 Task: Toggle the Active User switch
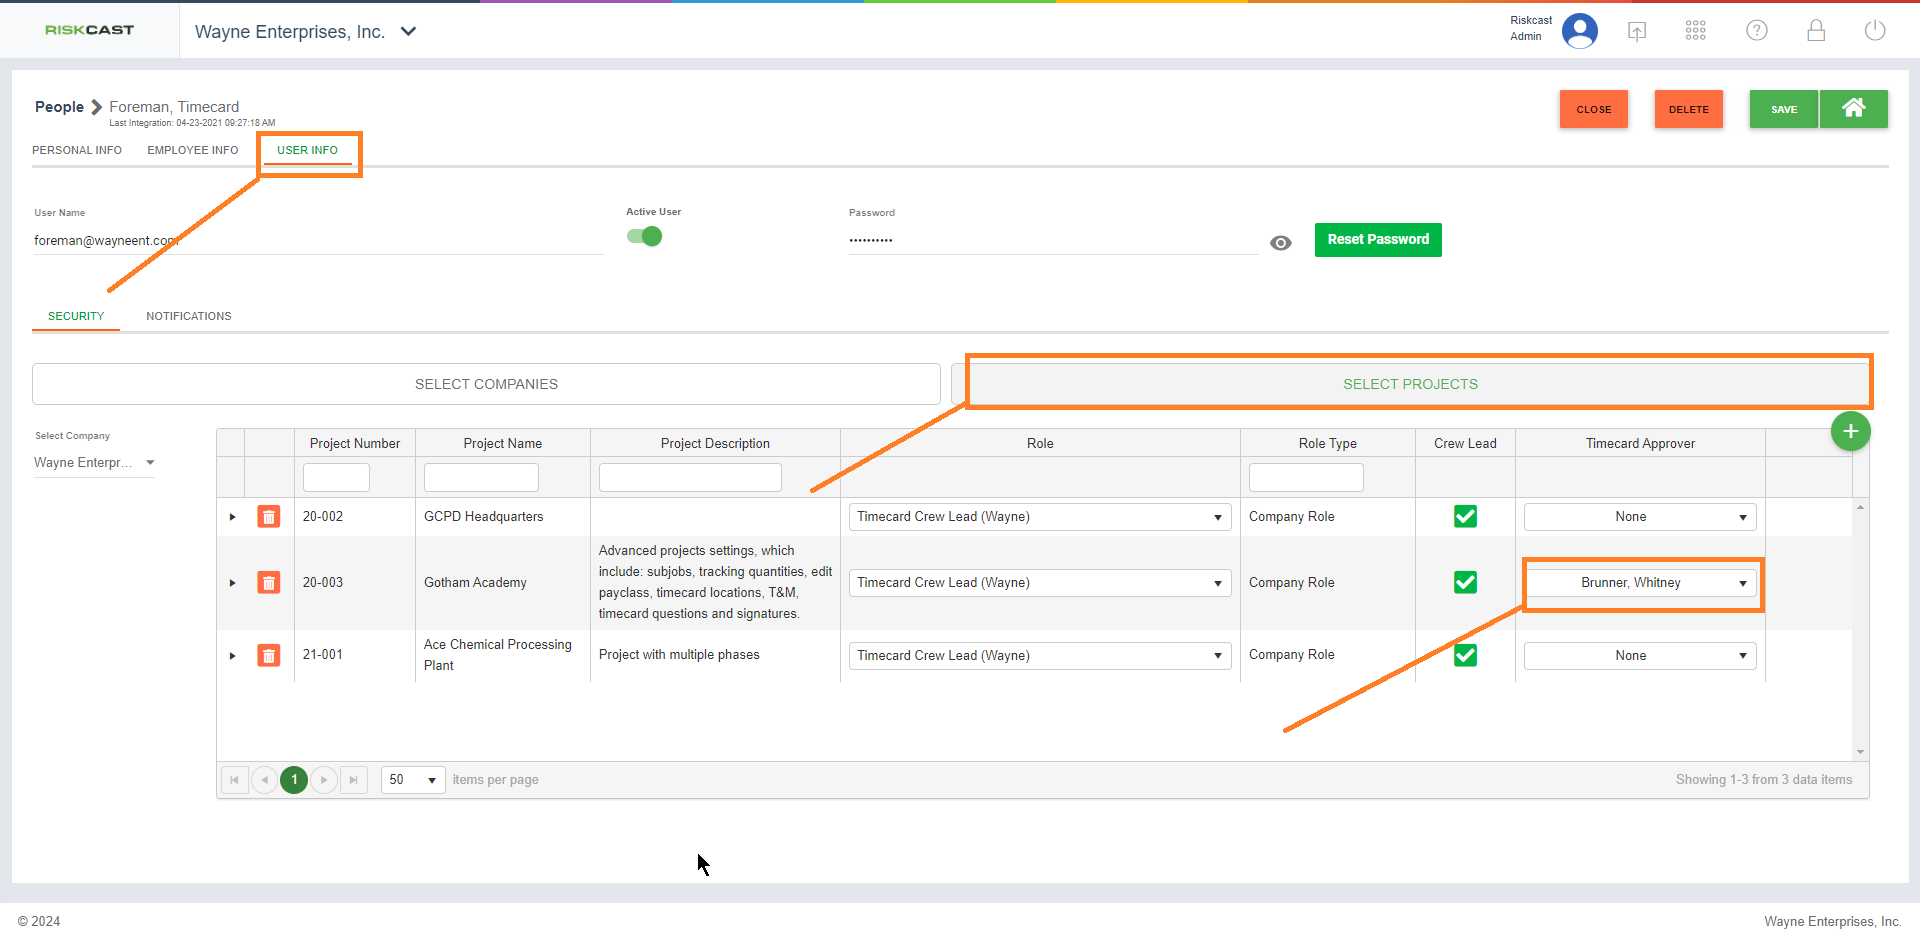click(645, 237)
